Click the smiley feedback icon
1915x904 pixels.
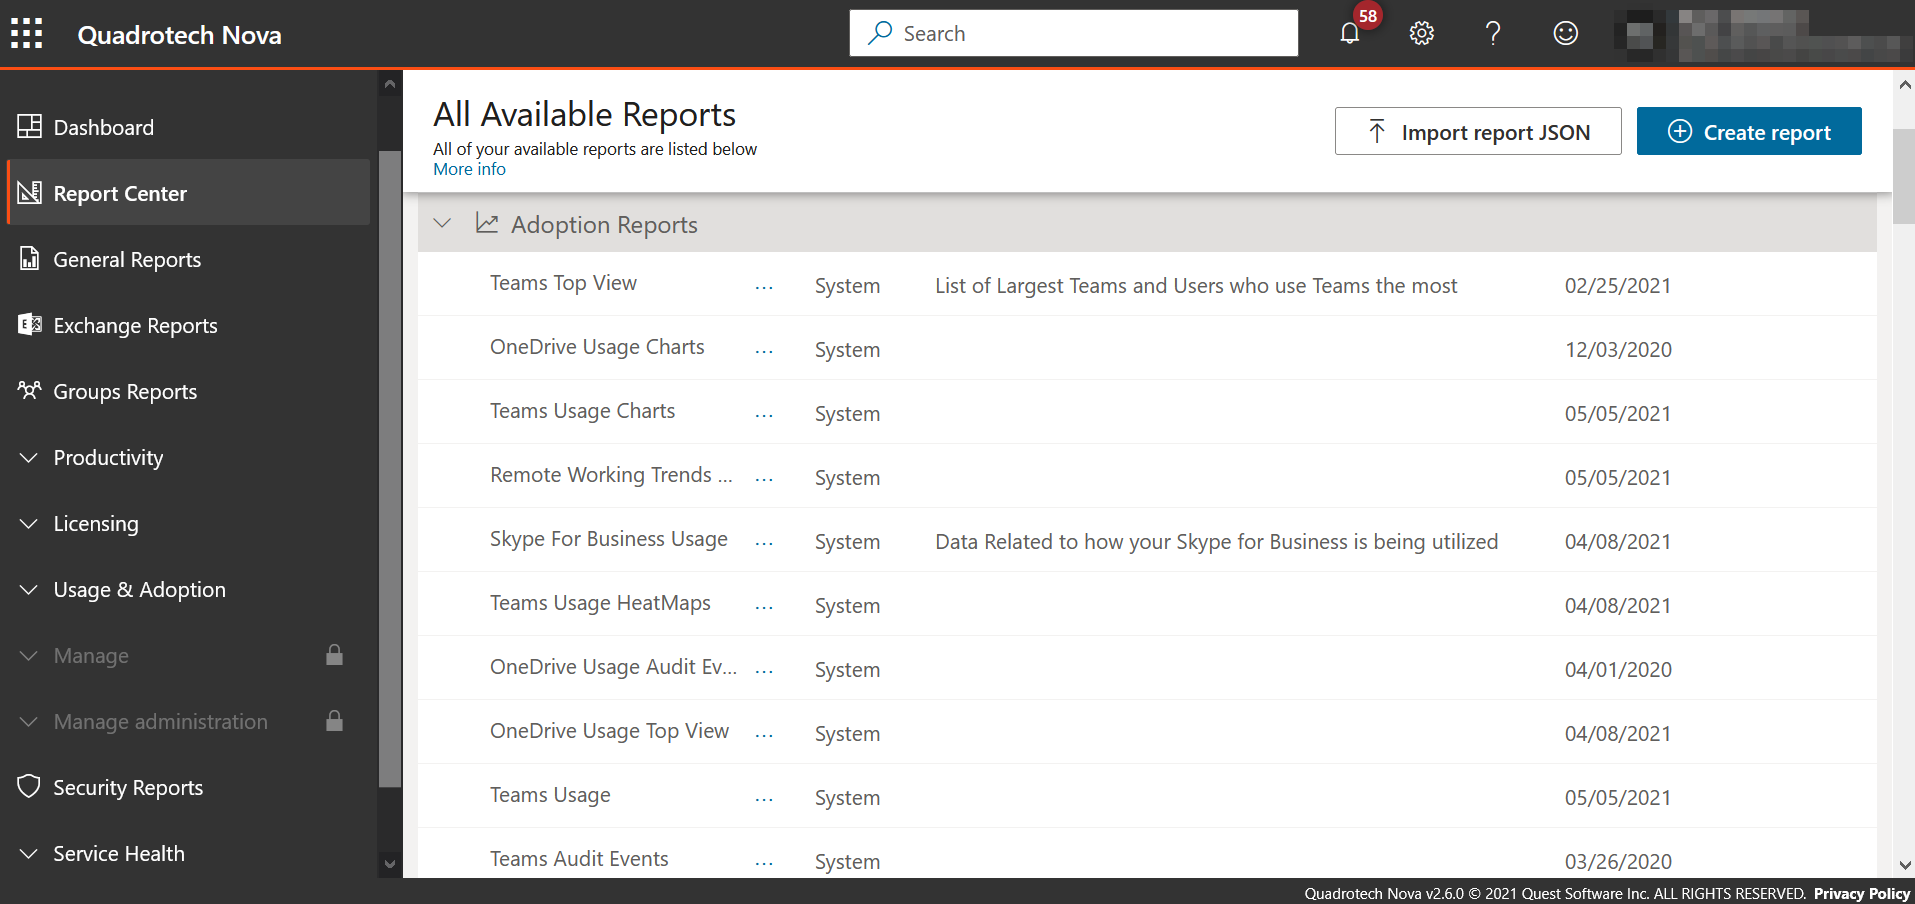1566,34
